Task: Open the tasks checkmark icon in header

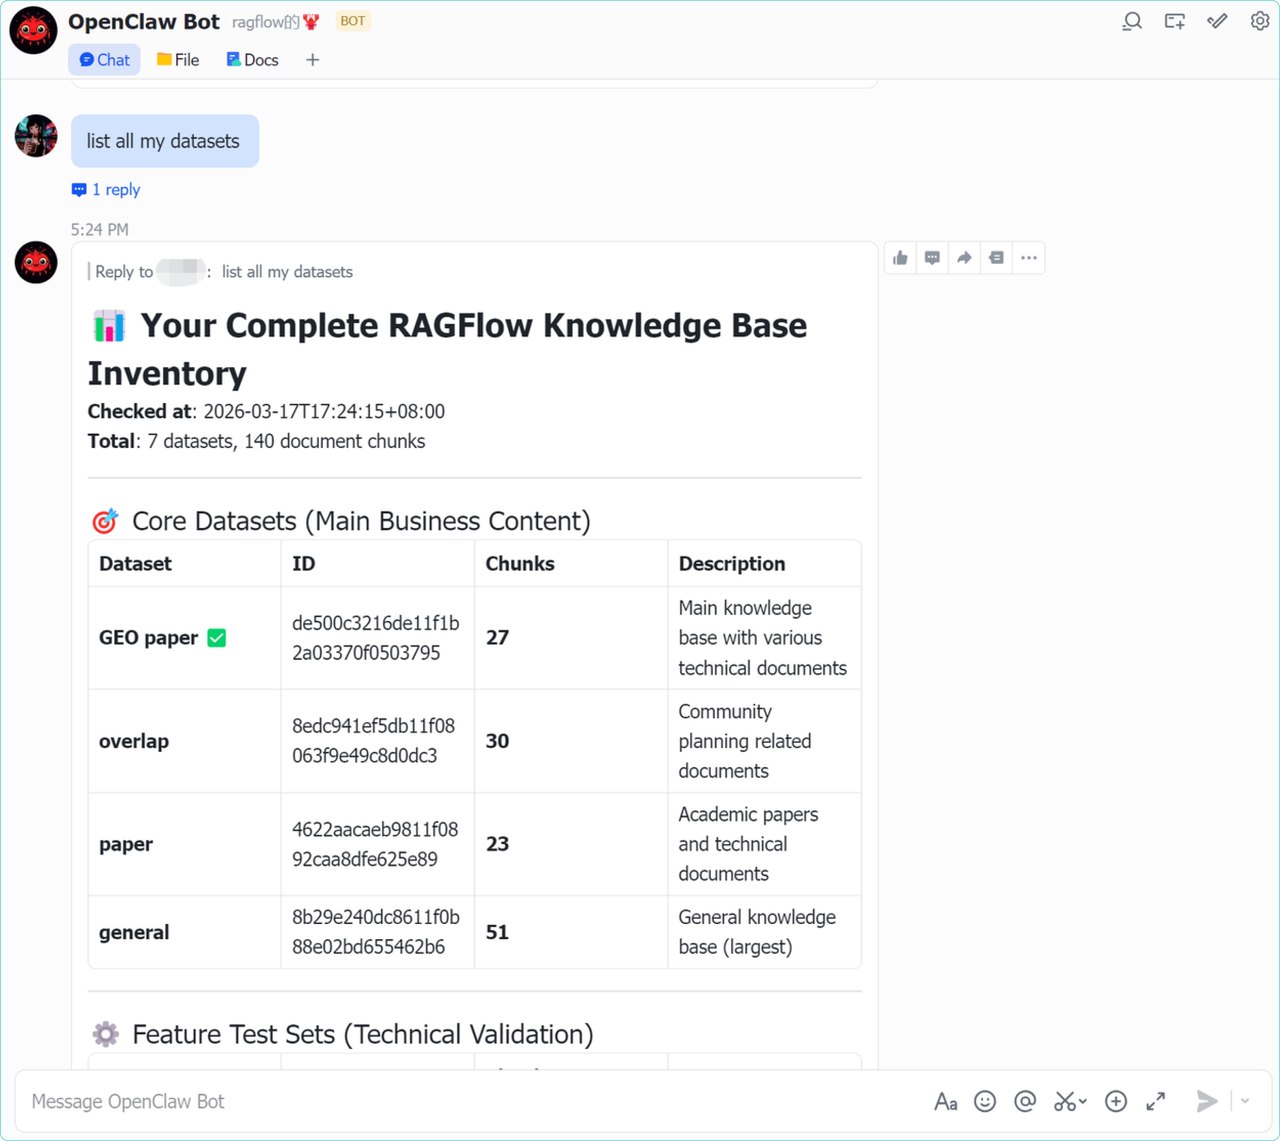Action: click(1217, 21)
